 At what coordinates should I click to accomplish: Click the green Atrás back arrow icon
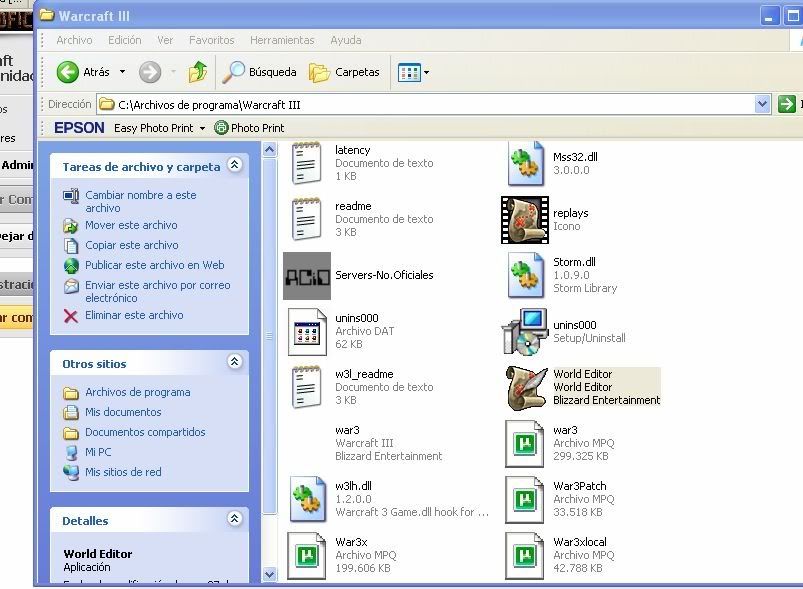pyautogui.click(x=68, y=72)
